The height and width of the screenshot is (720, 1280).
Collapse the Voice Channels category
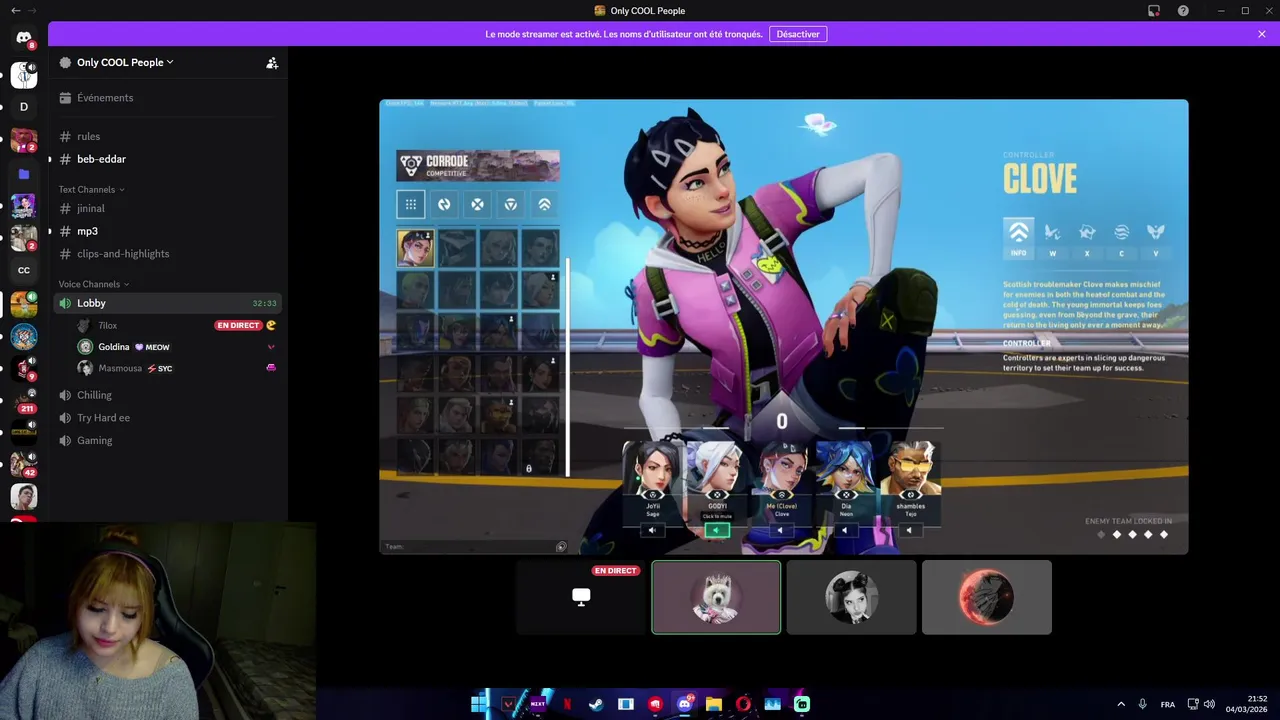tap(94, 284)
